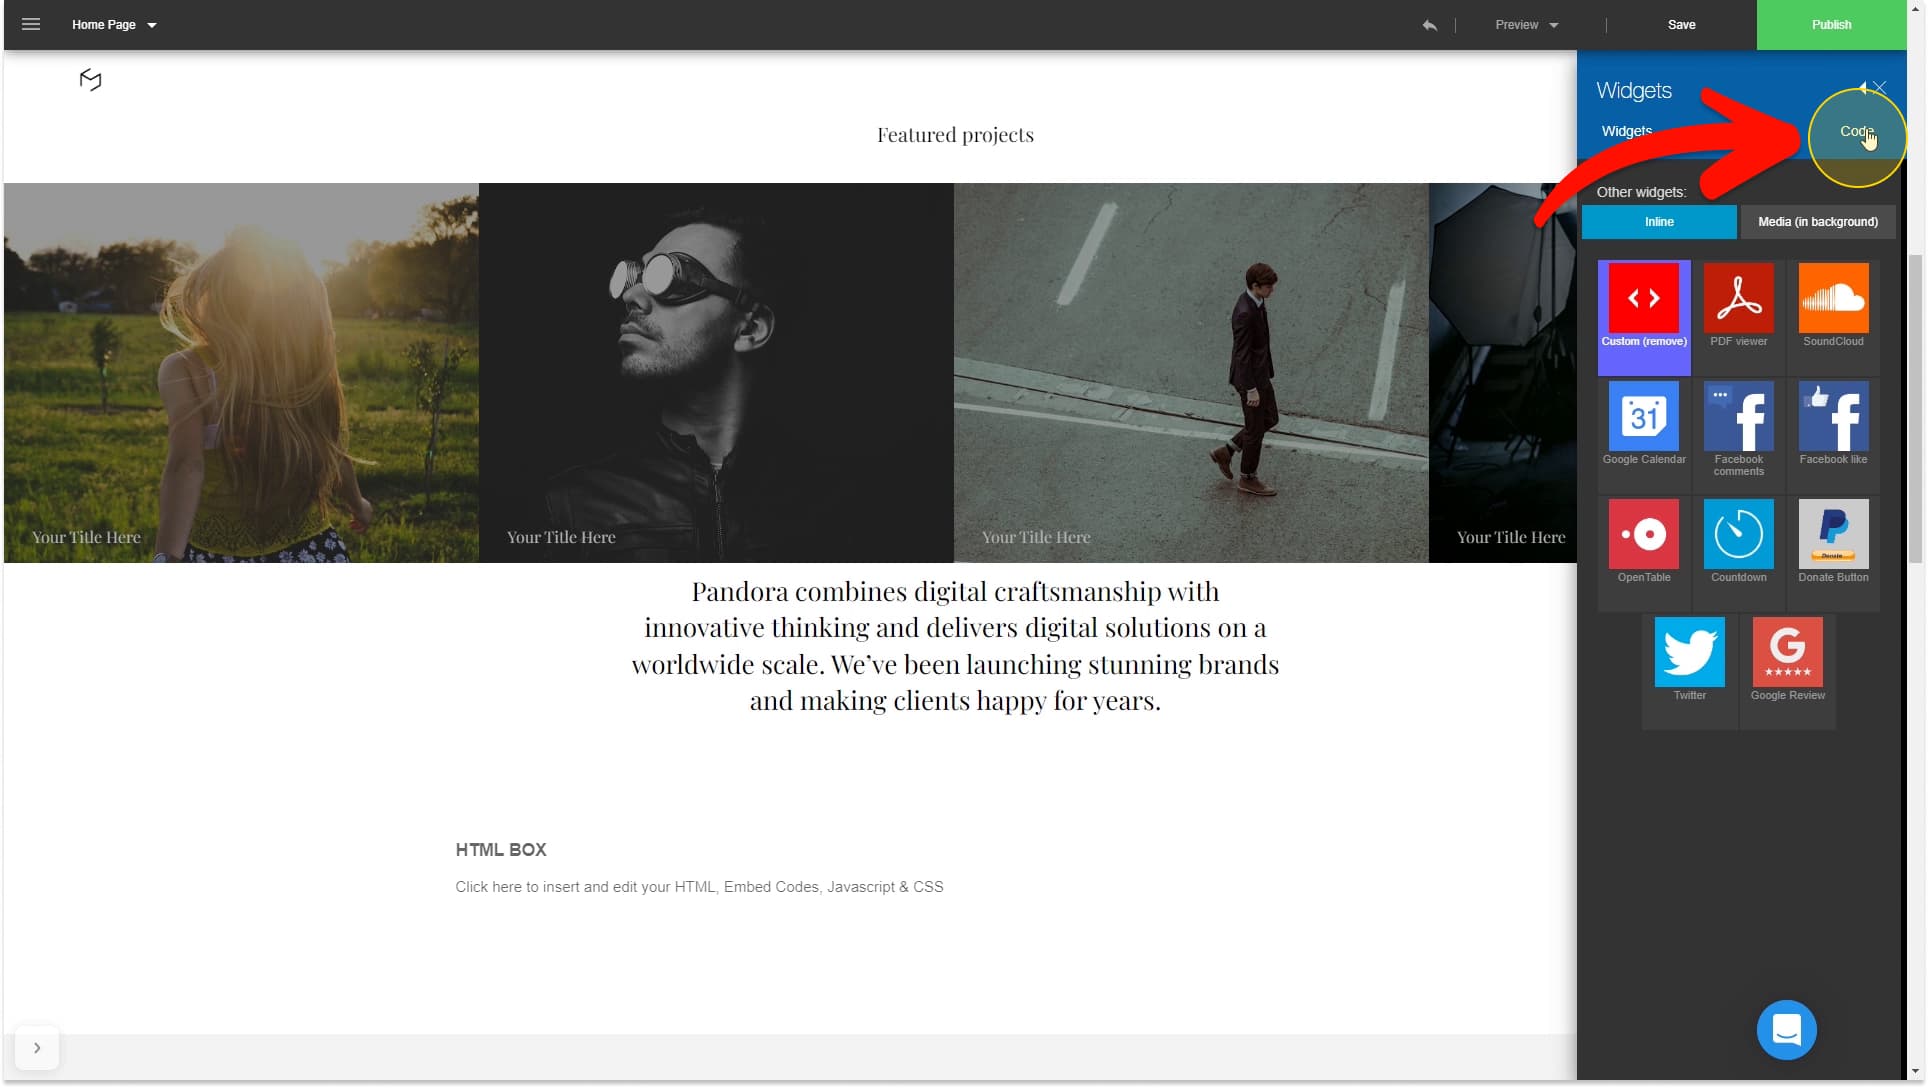Select Media (in background) toggle
The width and height of the screenshot is (1928, 1088).
click(1818, 222)
